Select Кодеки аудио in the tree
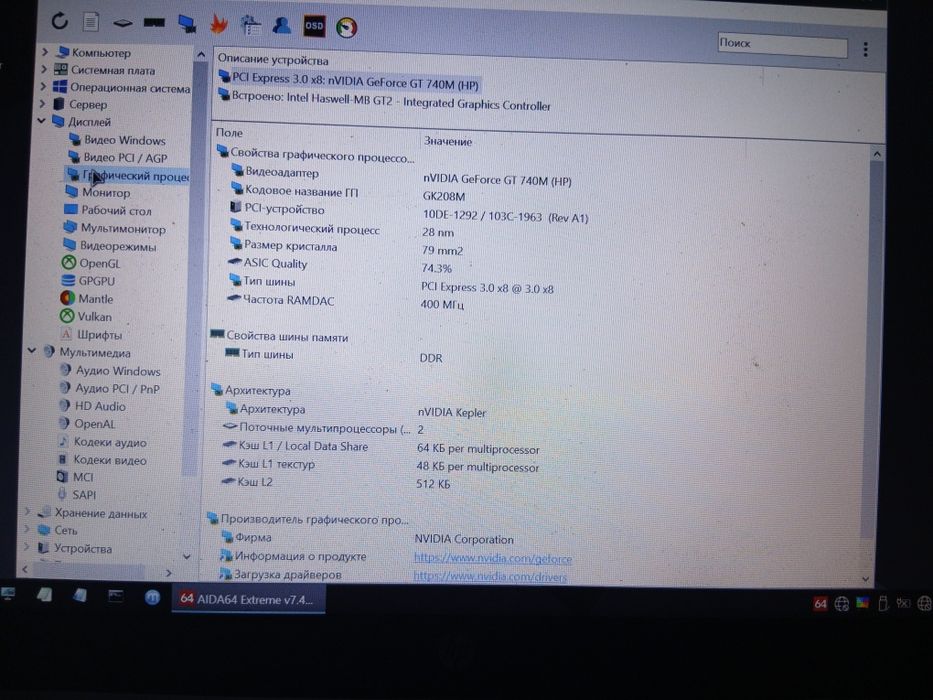 (102, 442)
